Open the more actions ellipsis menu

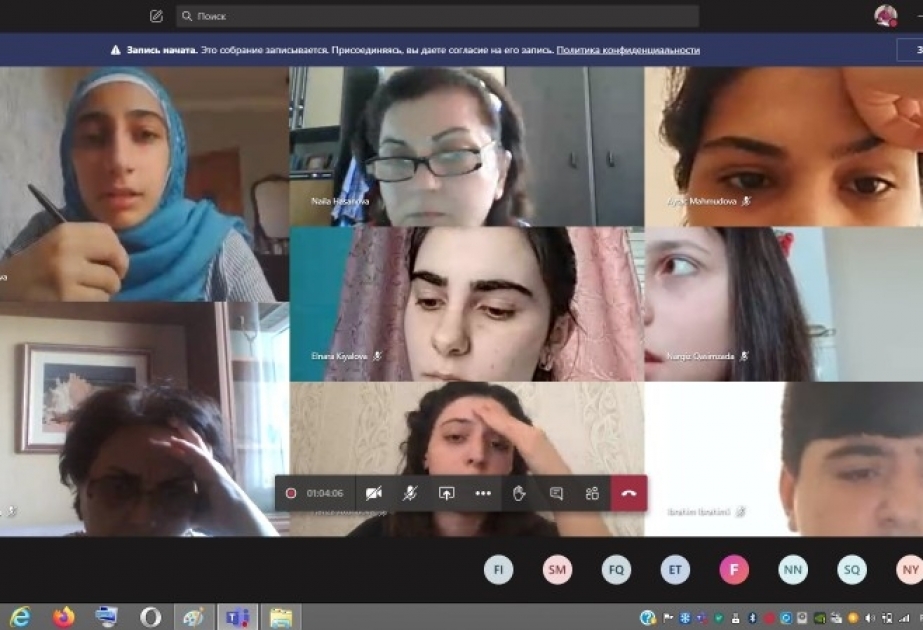(483, 493)
